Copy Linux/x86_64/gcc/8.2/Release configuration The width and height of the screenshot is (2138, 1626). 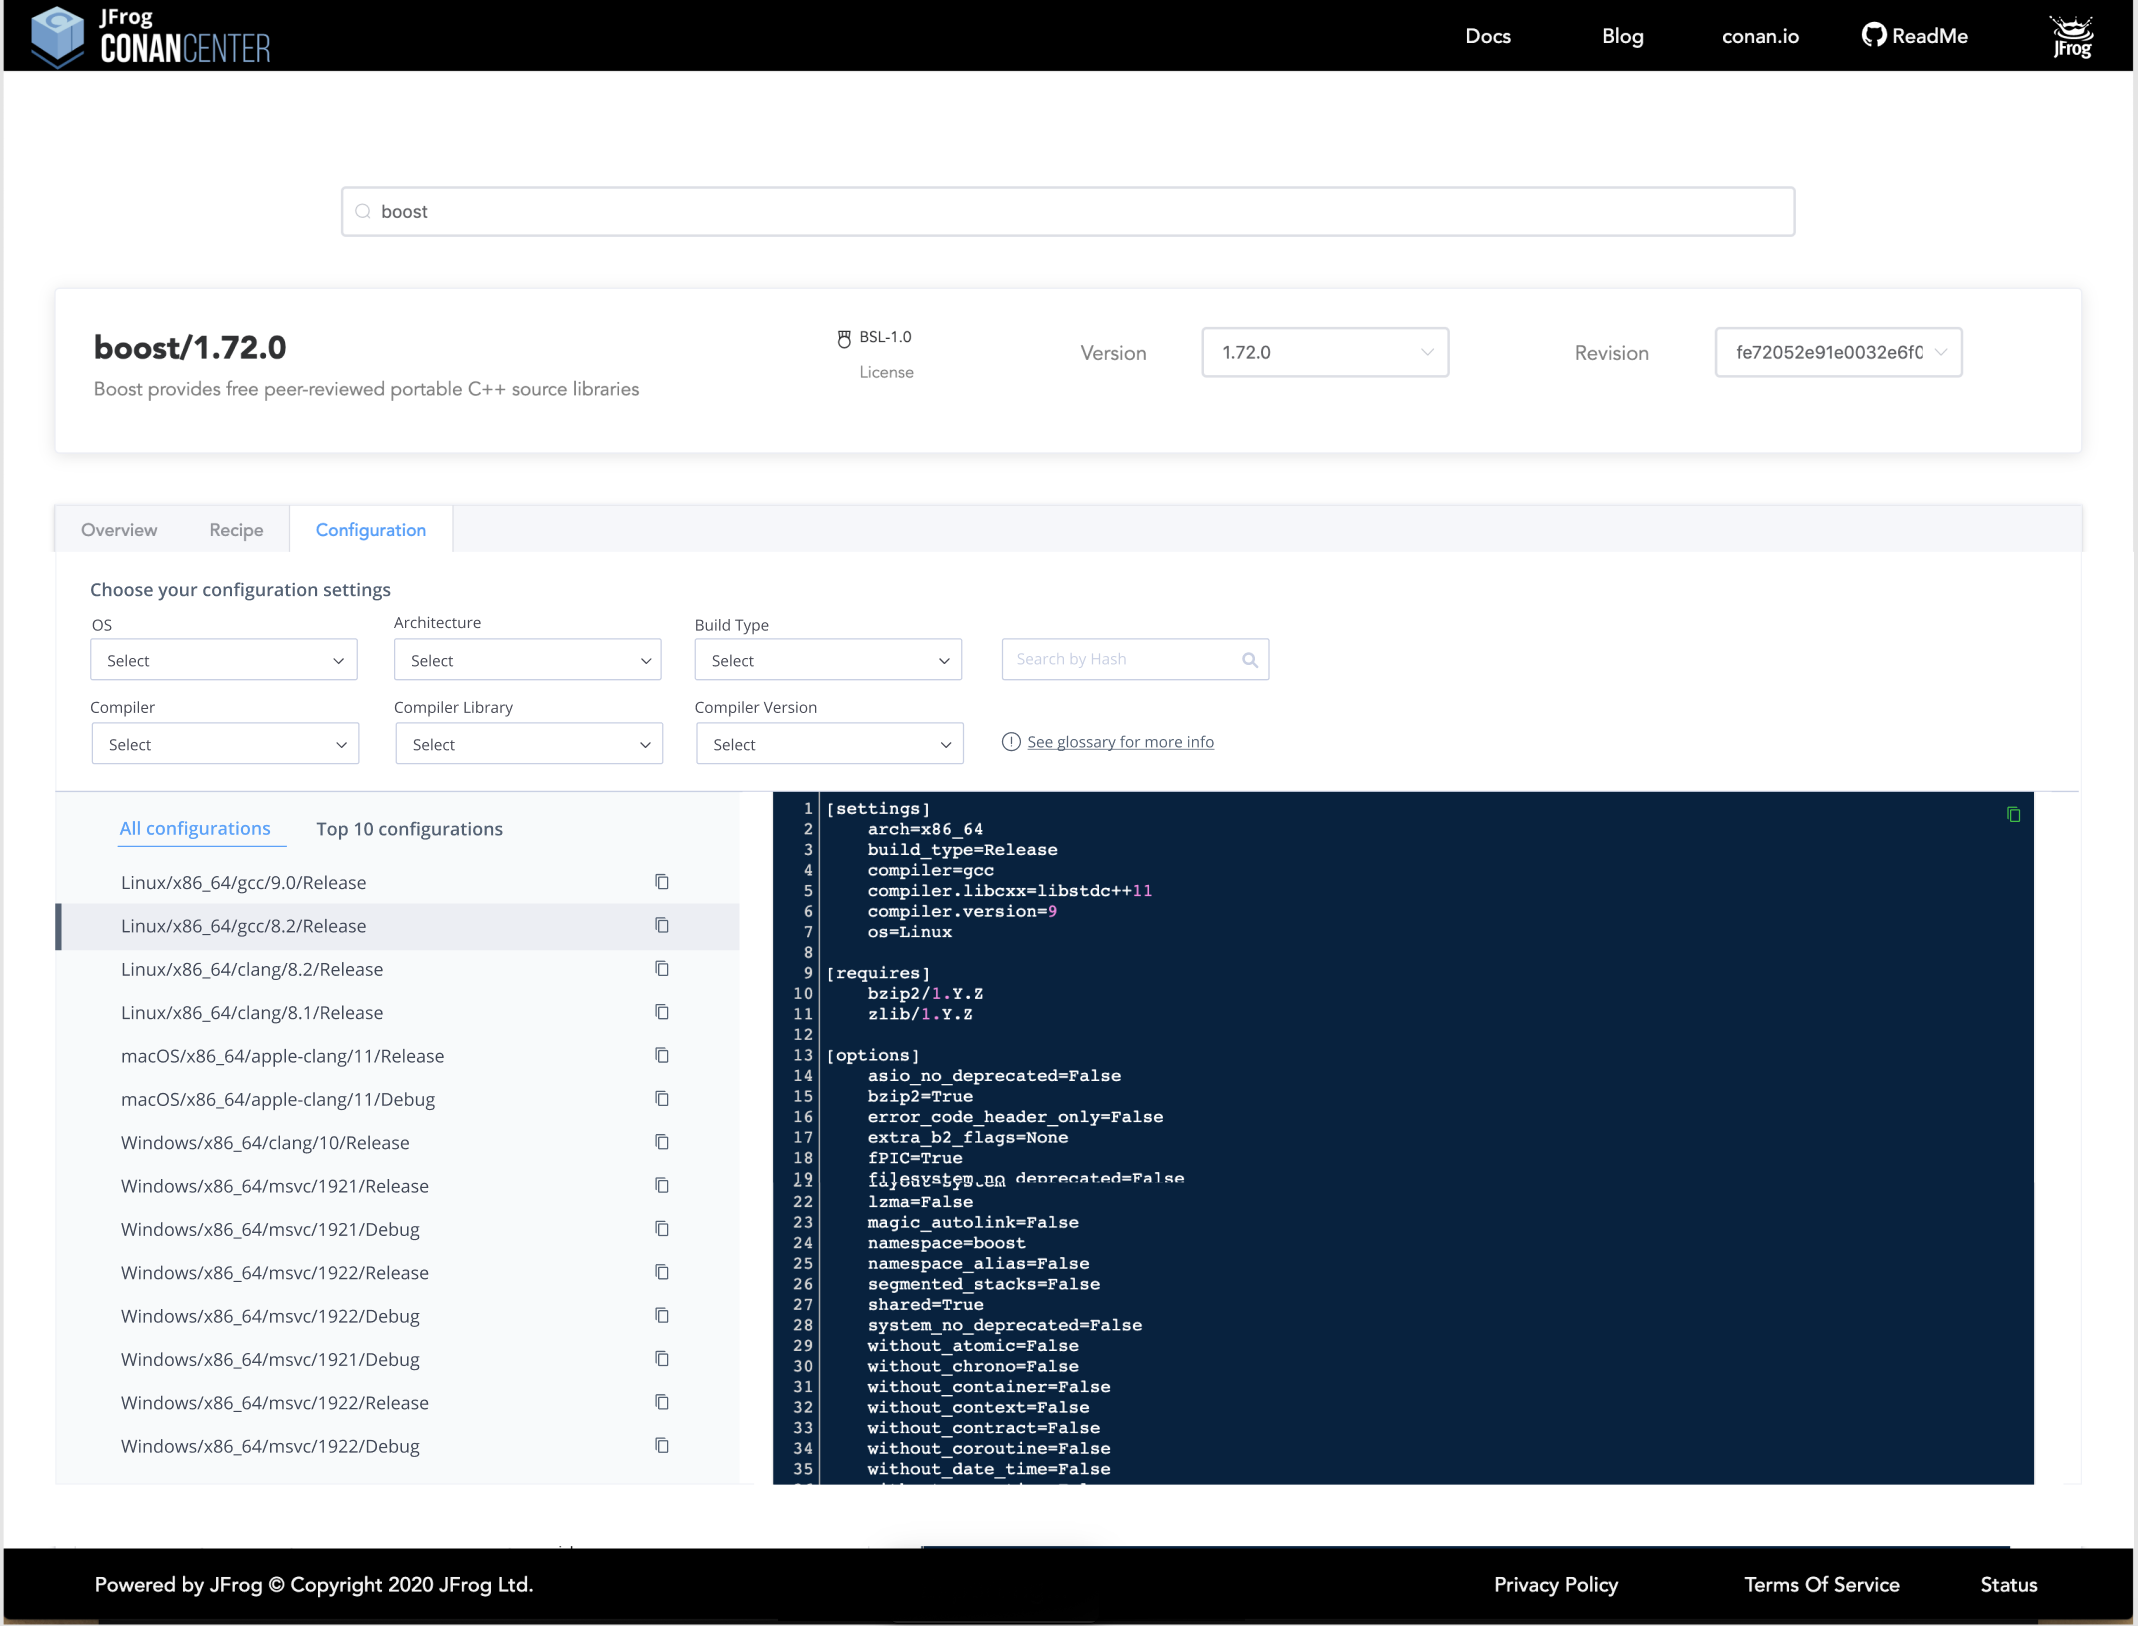661,925
